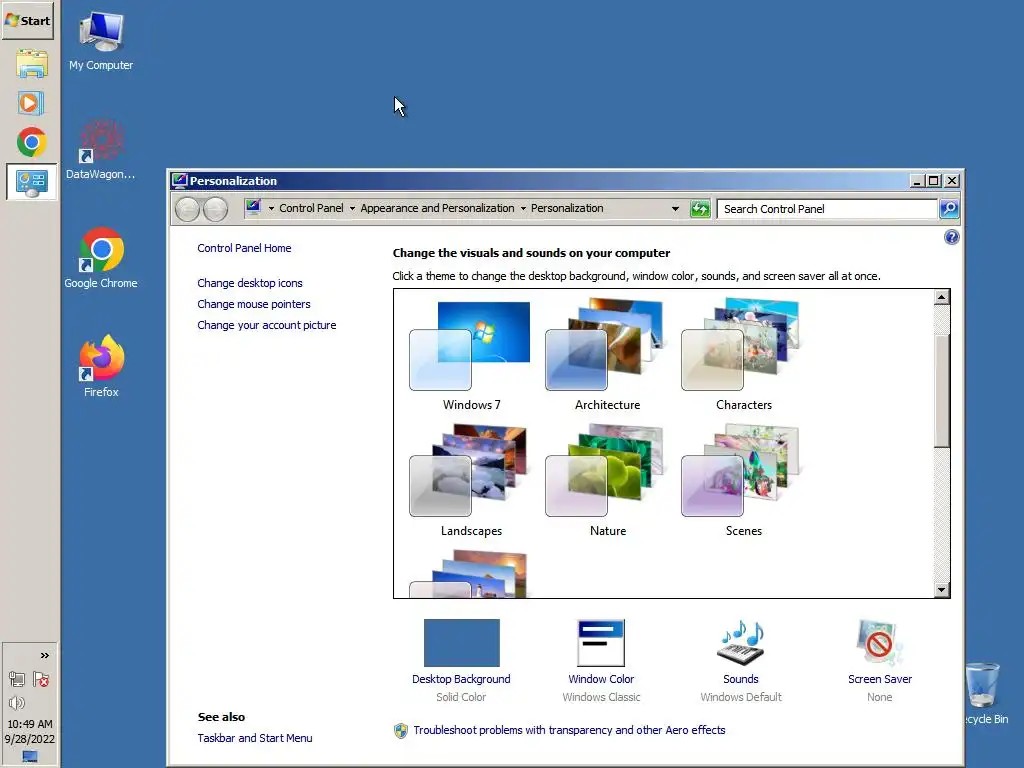This screenshot has height=768, width=1024.
Task: Refresh the Personalization page
Action: [700, 209]
